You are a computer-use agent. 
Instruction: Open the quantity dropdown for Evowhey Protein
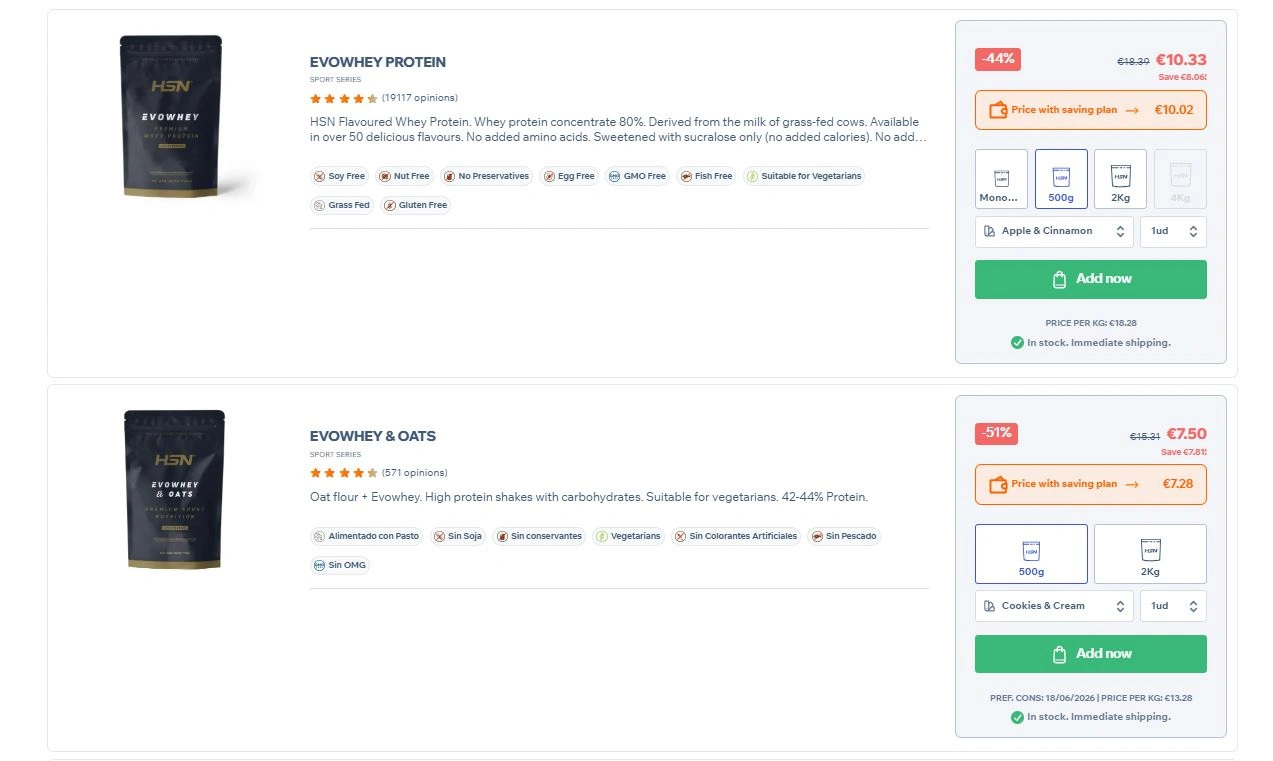[x=1173, y=231]
